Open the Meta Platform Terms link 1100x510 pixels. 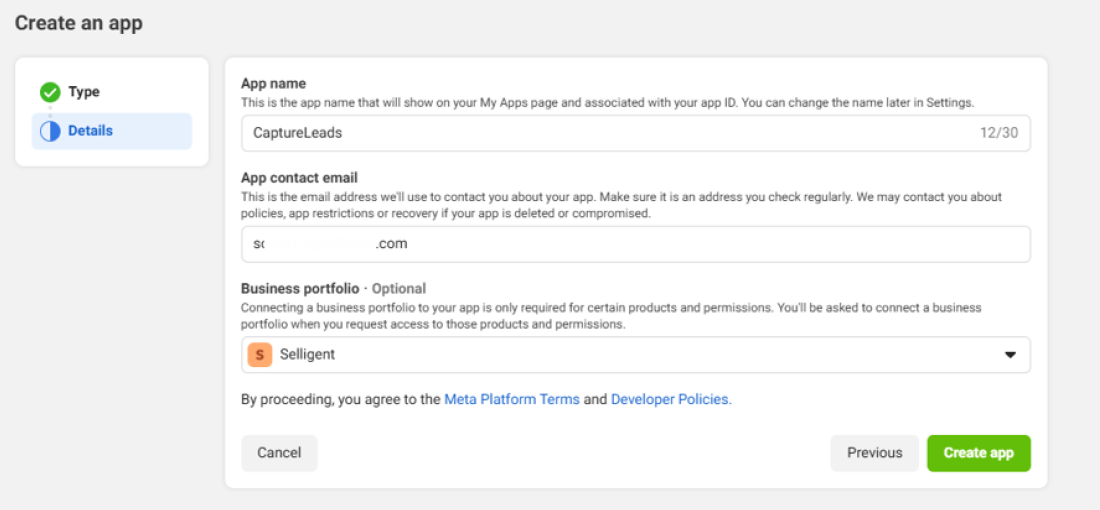(x=512, y=399)
